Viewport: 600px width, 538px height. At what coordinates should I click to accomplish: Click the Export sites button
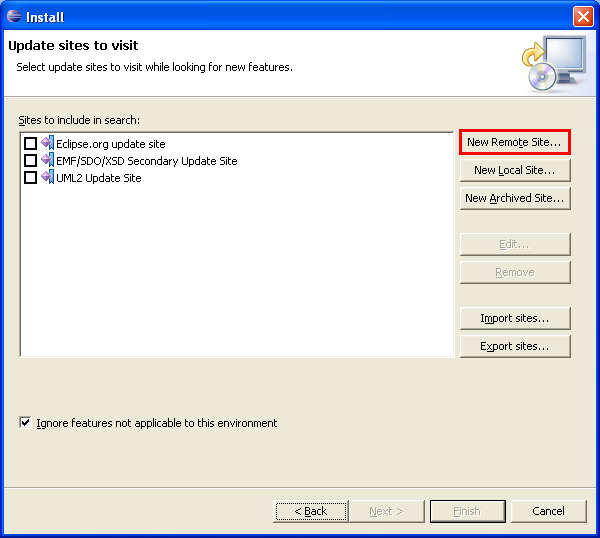coord(514,347)
